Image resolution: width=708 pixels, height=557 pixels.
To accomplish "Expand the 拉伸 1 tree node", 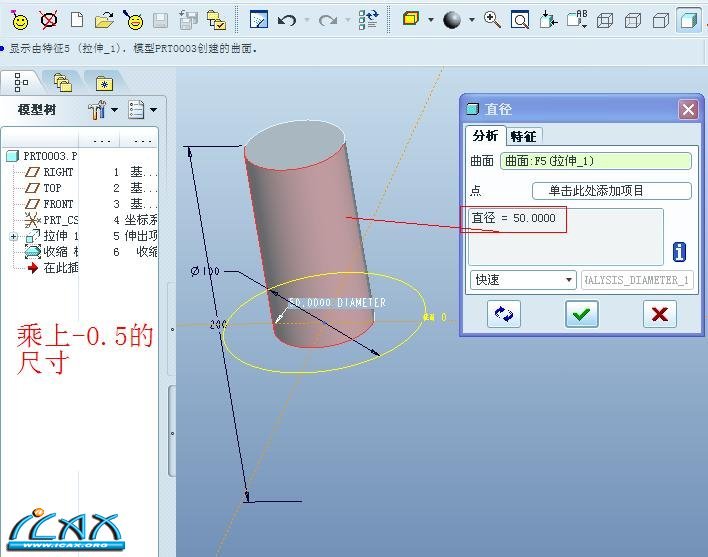I will tap(13, 236).
